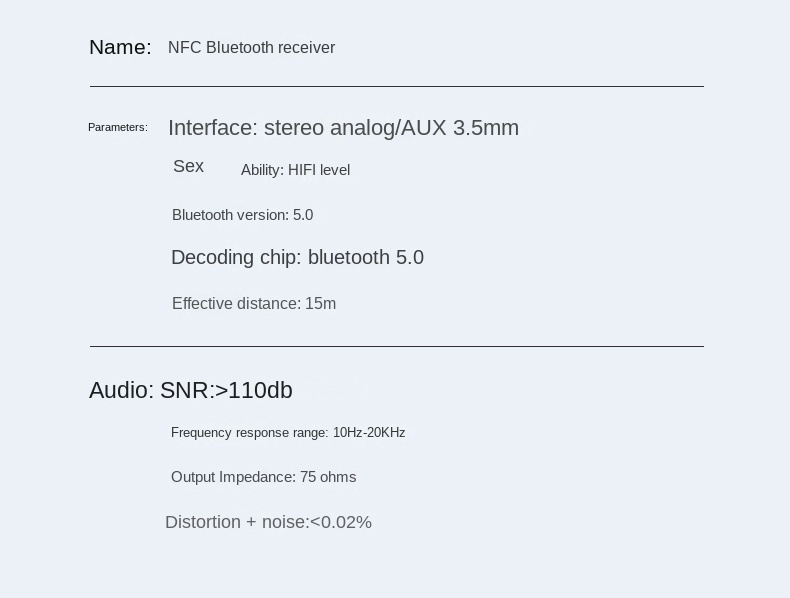Click 'NFC Bluetooth receiver' text
This screenshot has width=790, height=598.
point(251,48)
